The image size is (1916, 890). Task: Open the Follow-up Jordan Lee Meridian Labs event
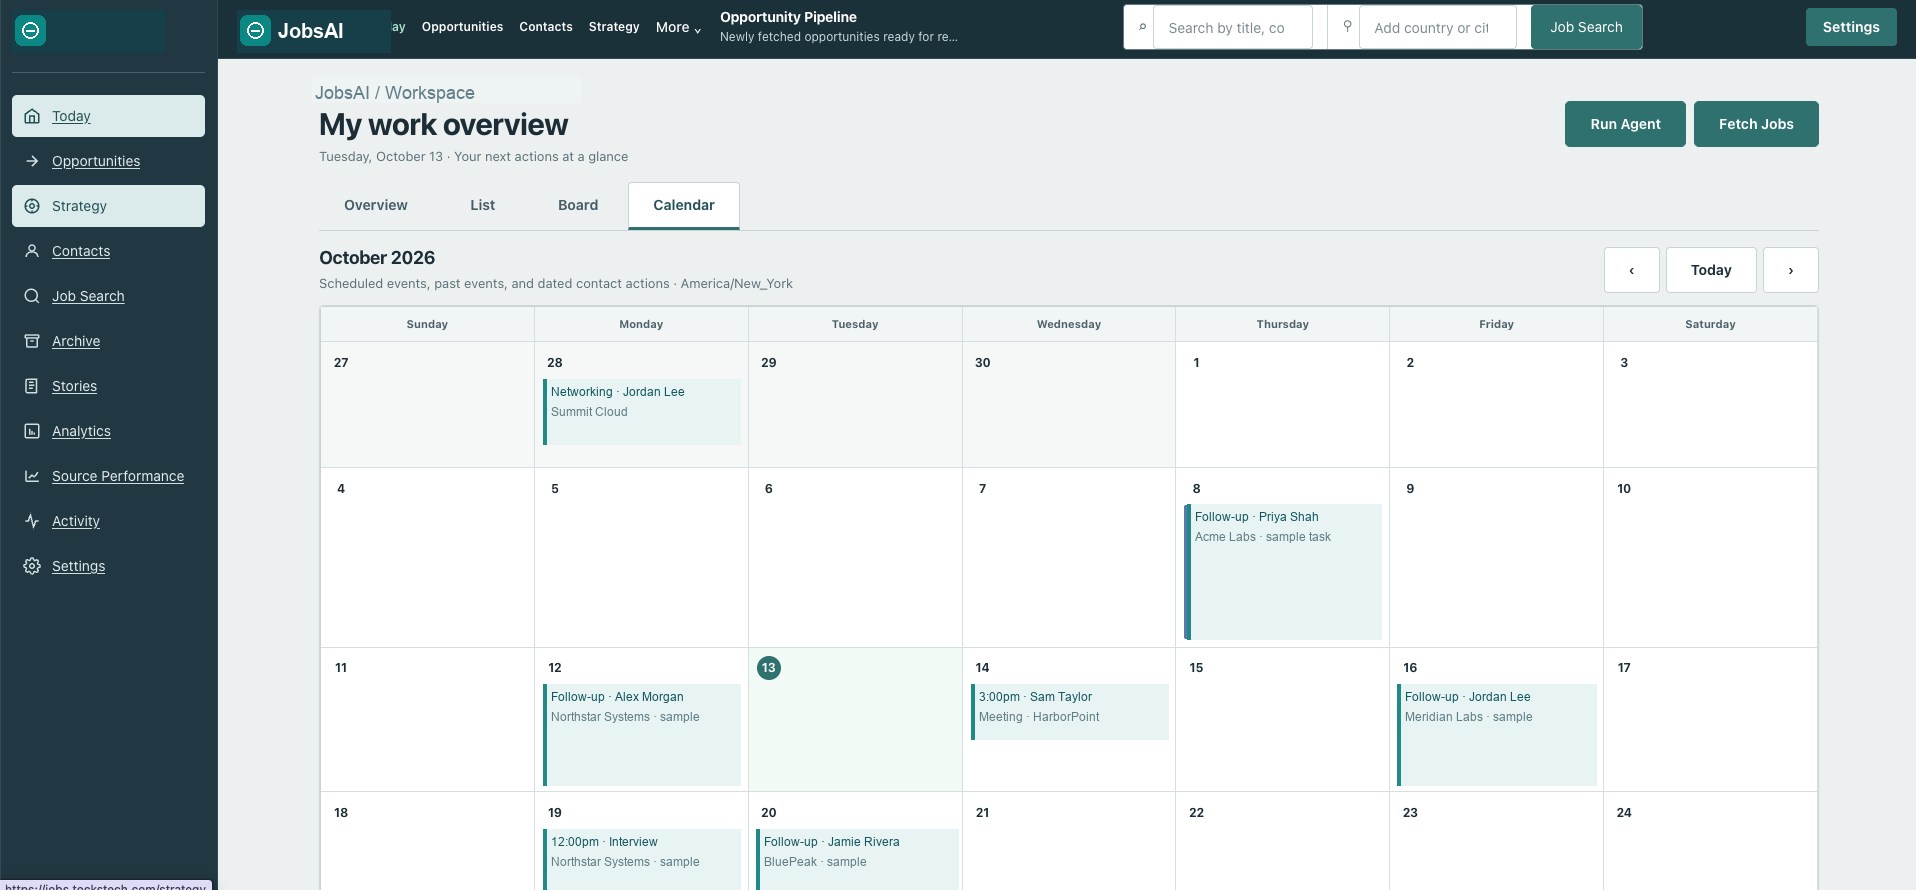[x=1496, y=735]
